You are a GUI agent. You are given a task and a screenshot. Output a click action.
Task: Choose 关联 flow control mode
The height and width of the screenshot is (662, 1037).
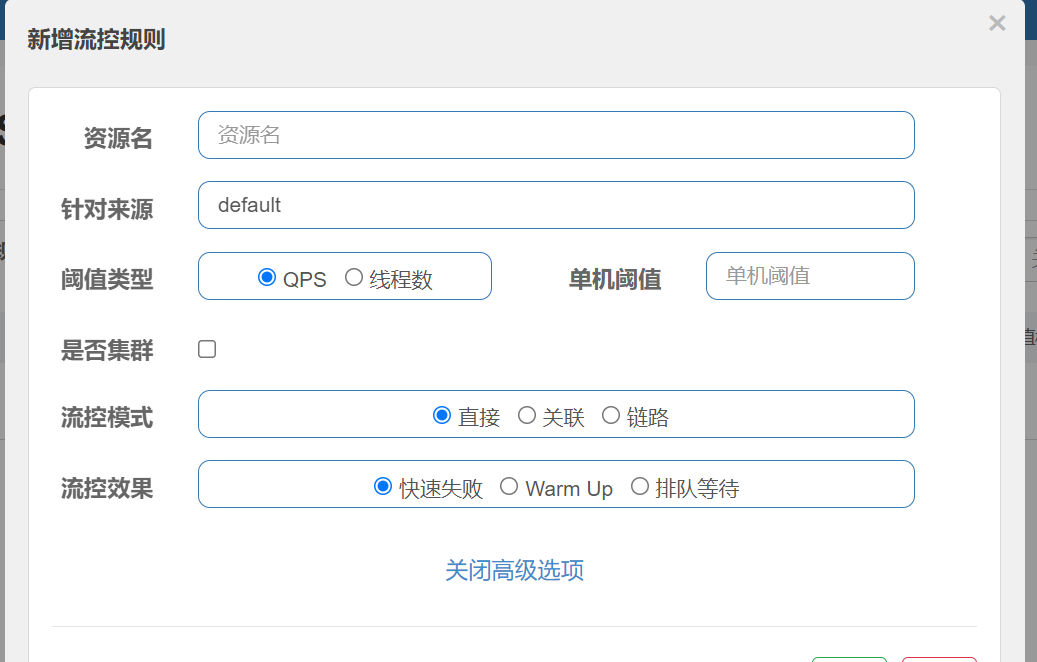coord(527,416)
